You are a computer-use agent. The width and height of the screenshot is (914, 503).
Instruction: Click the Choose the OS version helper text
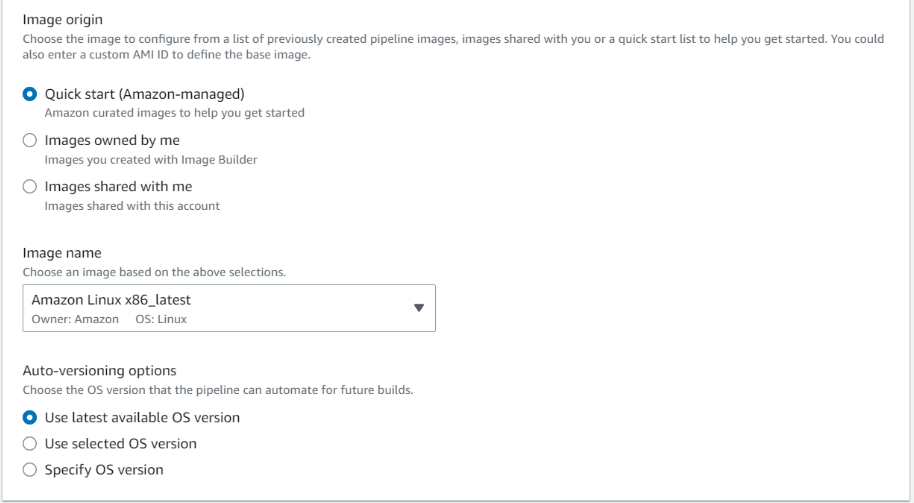click(x=217, y=389)
